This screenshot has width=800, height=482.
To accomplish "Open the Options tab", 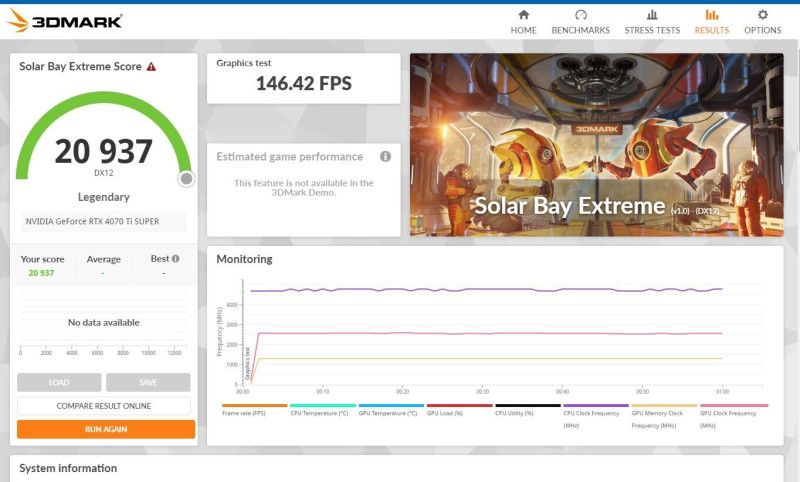I will [x=762, y=22].
